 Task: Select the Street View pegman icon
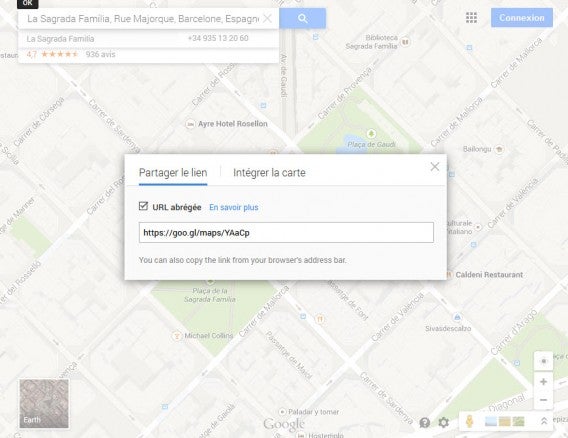tap(469, 421)
